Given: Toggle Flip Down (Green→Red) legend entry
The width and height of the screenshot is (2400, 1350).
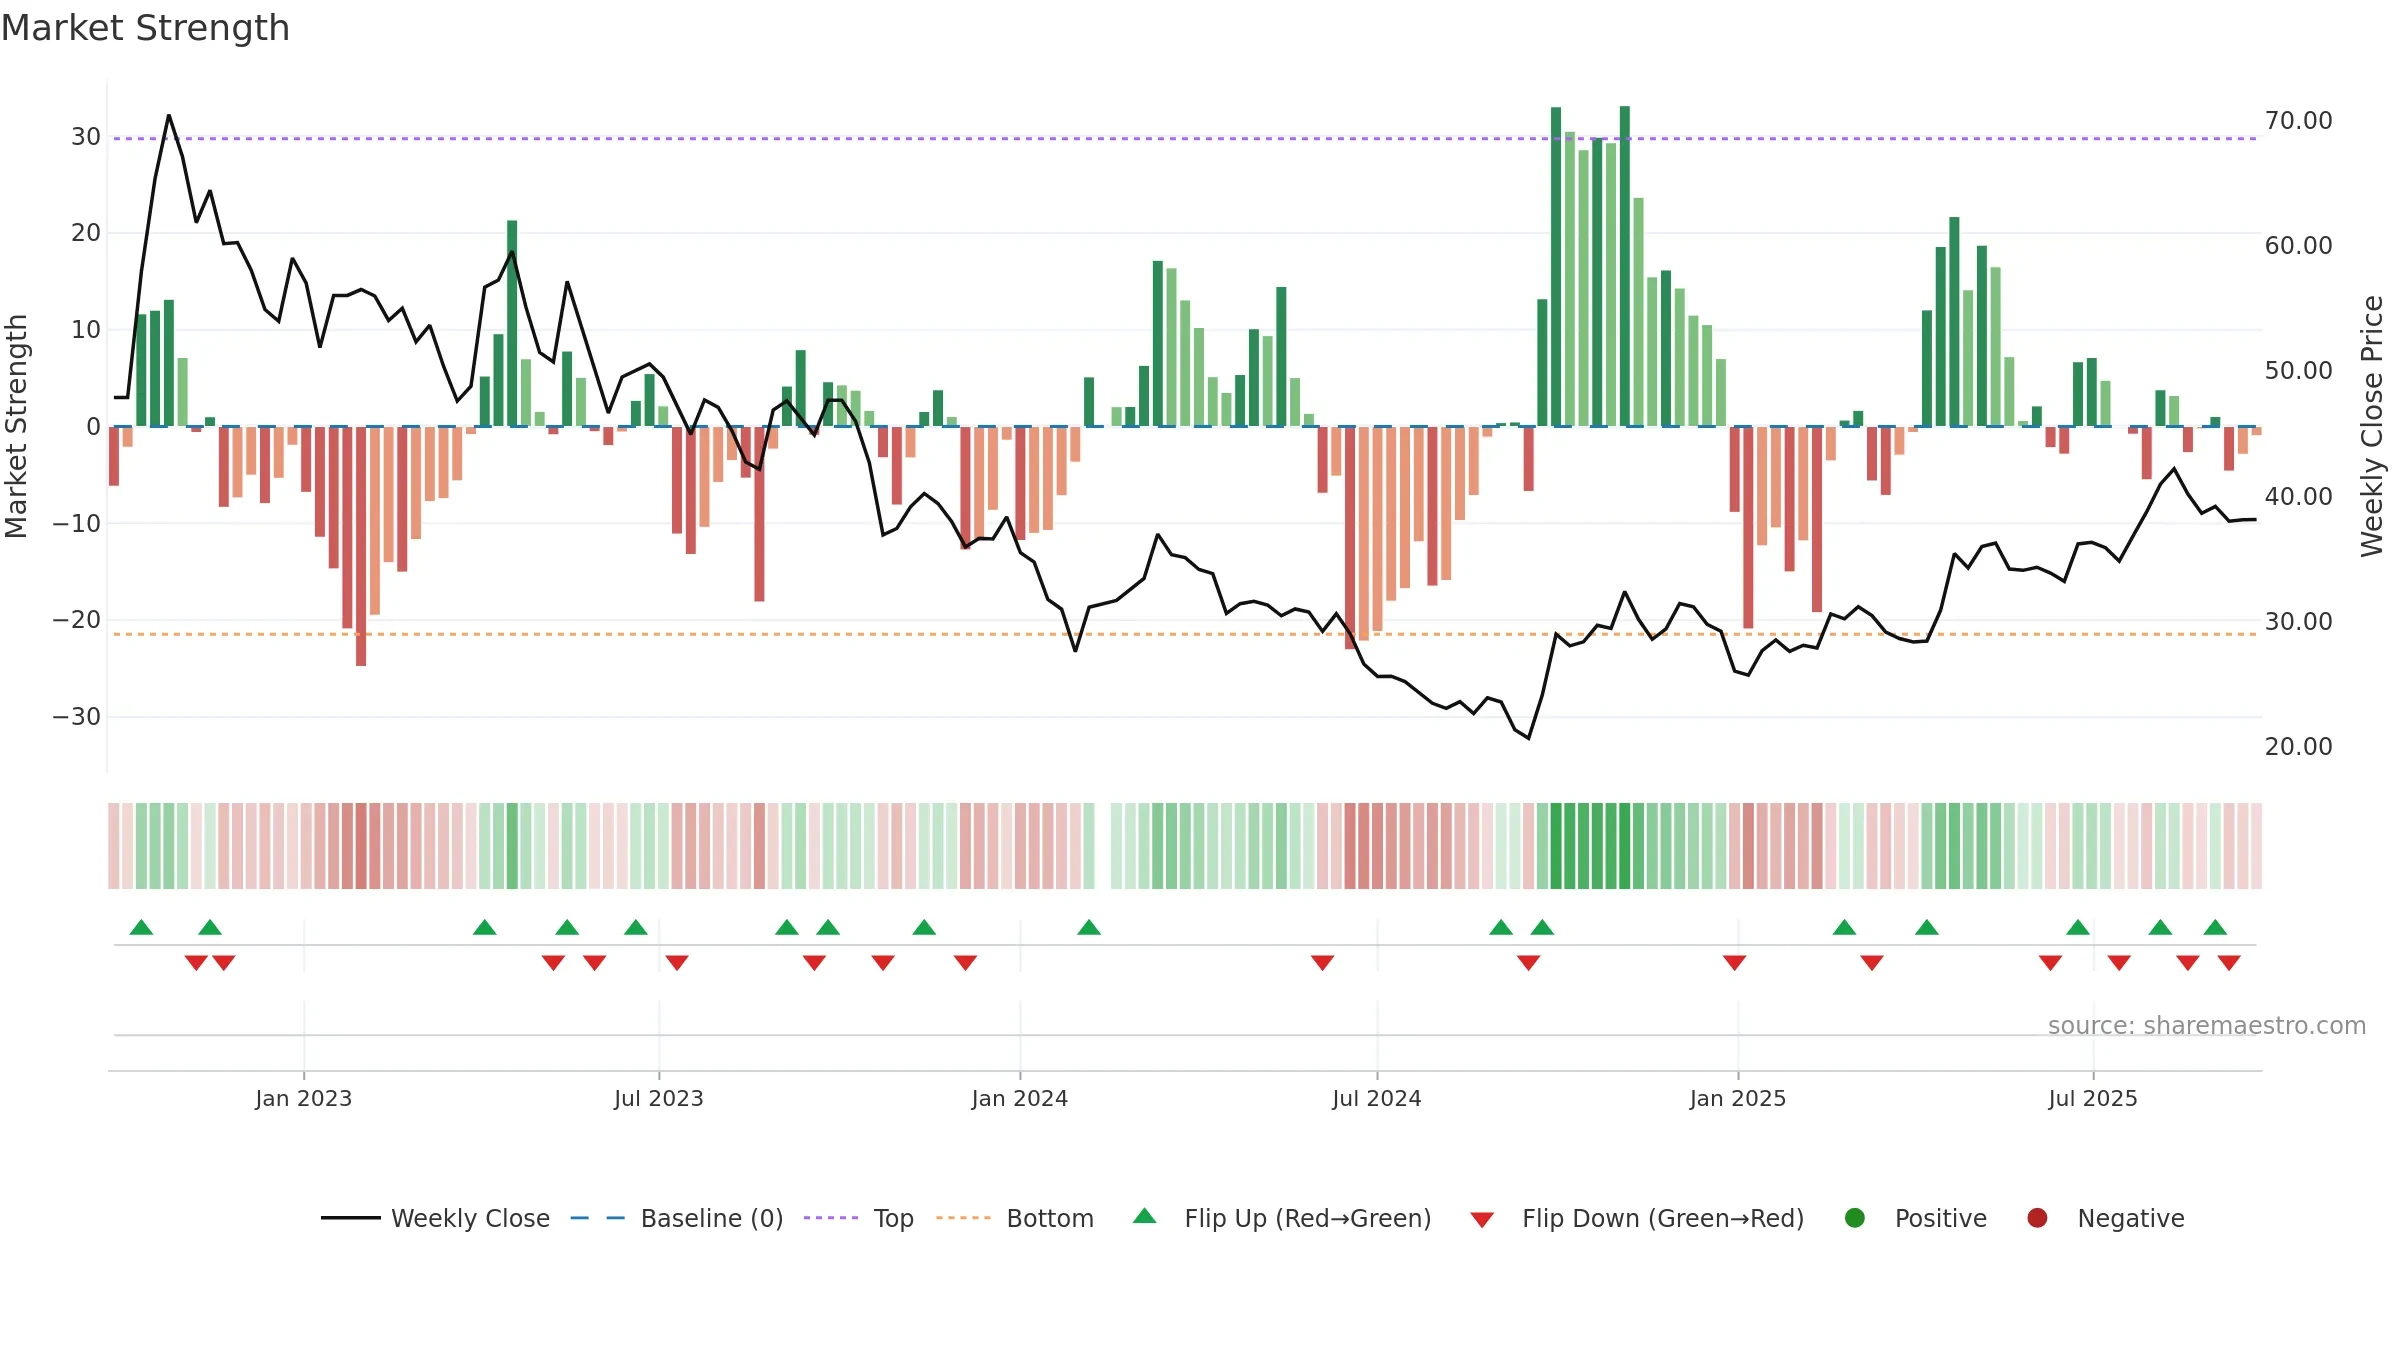Looking at the screenshot, I should (x=1637, y=1218).
